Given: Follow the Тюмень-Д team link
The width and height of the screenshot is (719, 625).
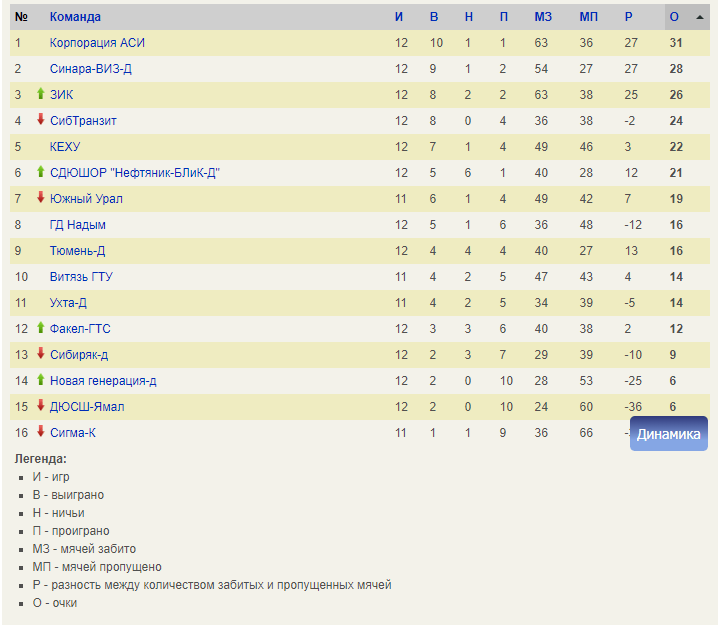Looking at the screenshot, I should tap(77, 250).
